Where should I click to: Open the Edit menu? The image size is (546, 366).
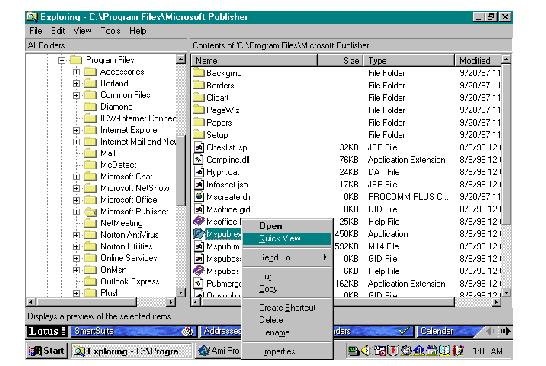pos(58,31)
